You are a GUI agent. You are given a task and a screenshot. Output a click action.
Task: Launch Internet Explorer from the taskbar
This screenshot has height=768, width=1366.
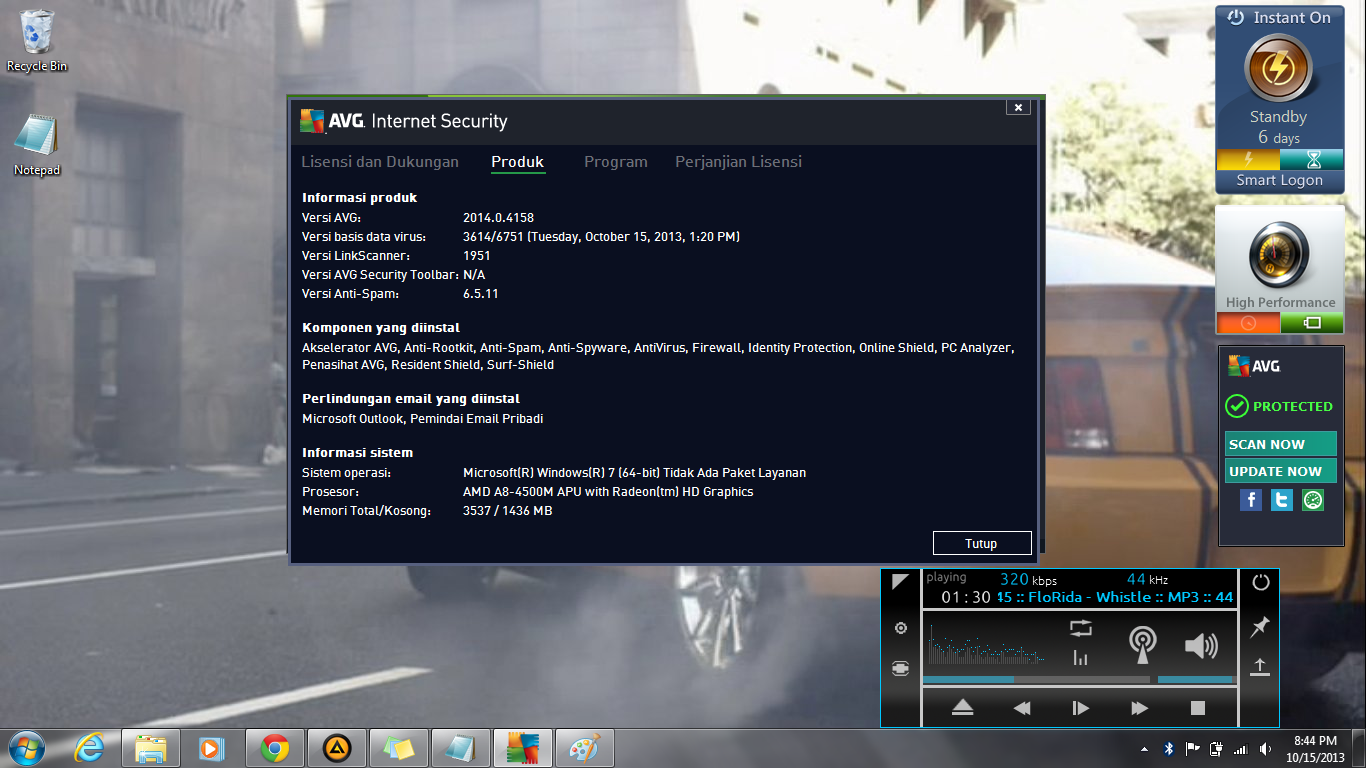point(90,748)
